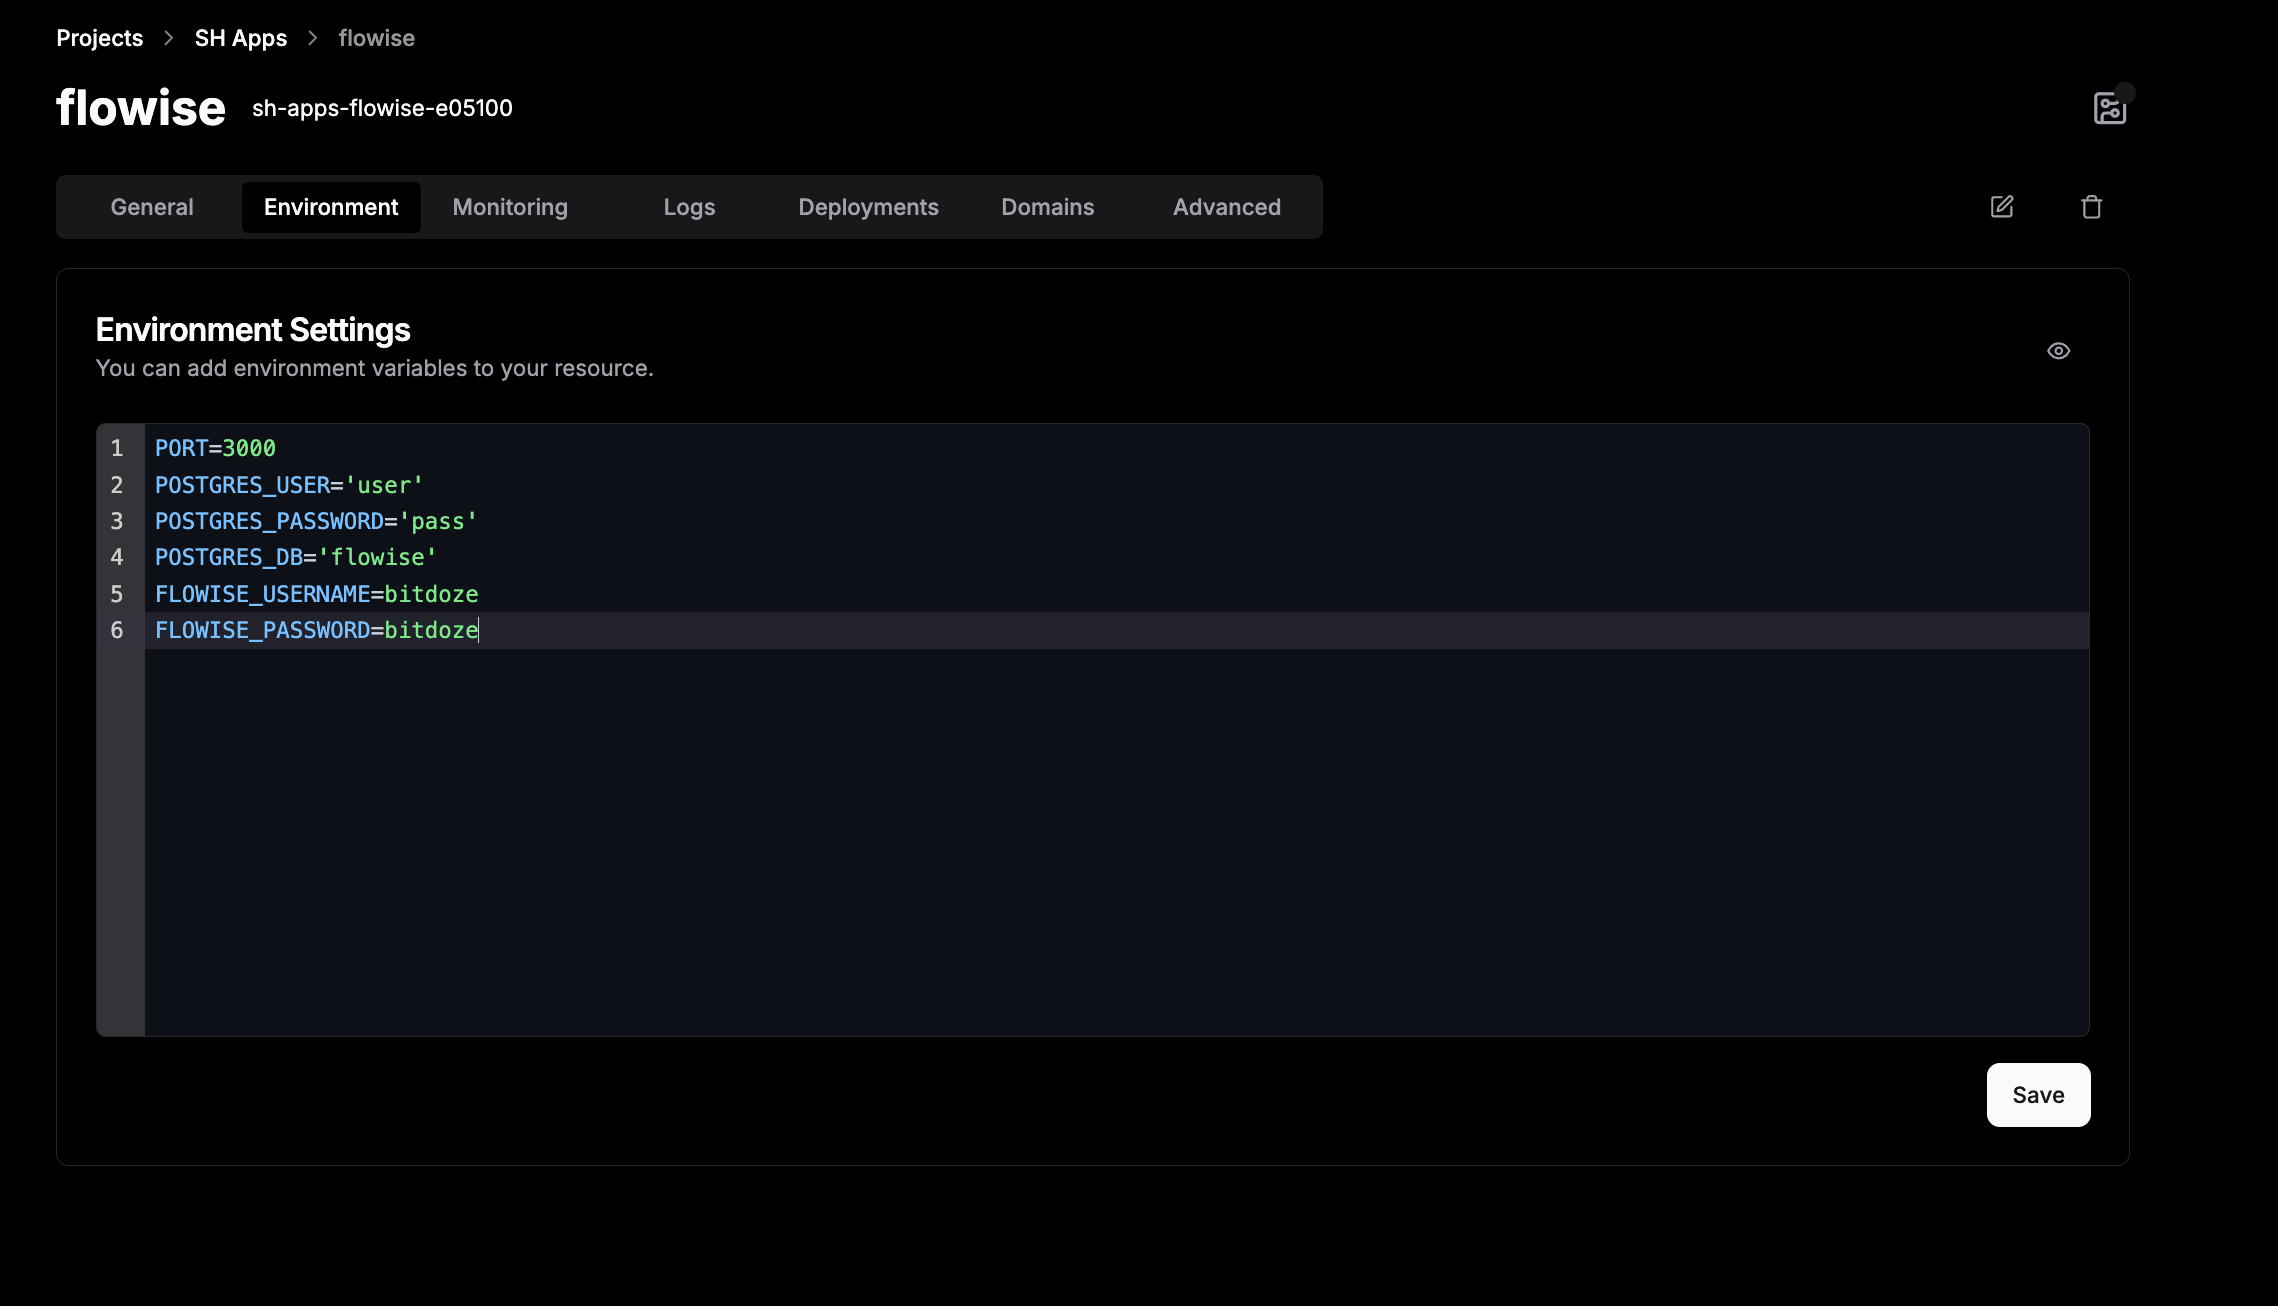Image resolution: width=2278 pixels, height=1306 pixels.
Task: Go to the Deployments tab
Action: tap(868, 207)
